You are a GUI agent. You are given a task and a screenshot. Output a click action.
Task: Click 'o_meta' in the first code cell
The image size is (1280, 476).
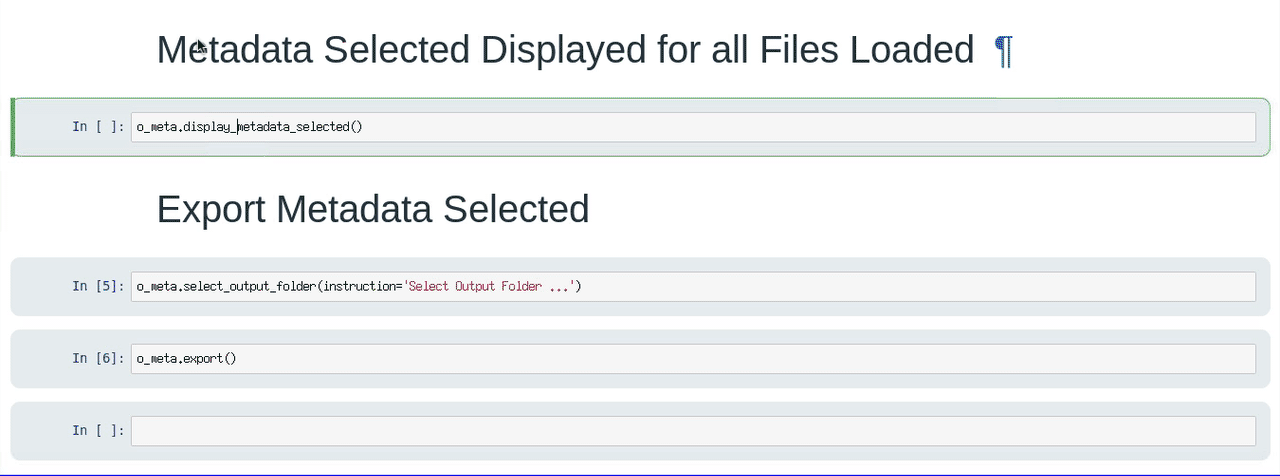click(x=157, y=127)
